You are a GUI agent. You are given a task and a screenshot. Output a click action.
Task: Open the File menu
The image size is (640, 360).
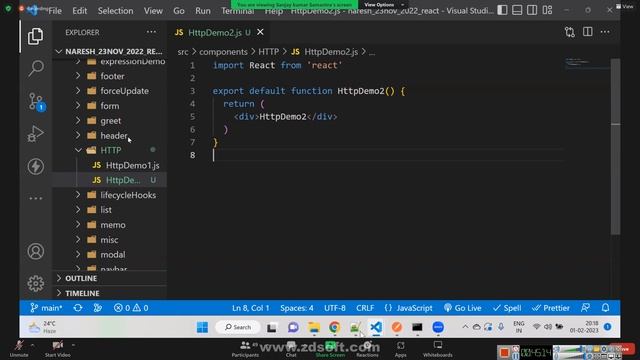click(55, 11)
